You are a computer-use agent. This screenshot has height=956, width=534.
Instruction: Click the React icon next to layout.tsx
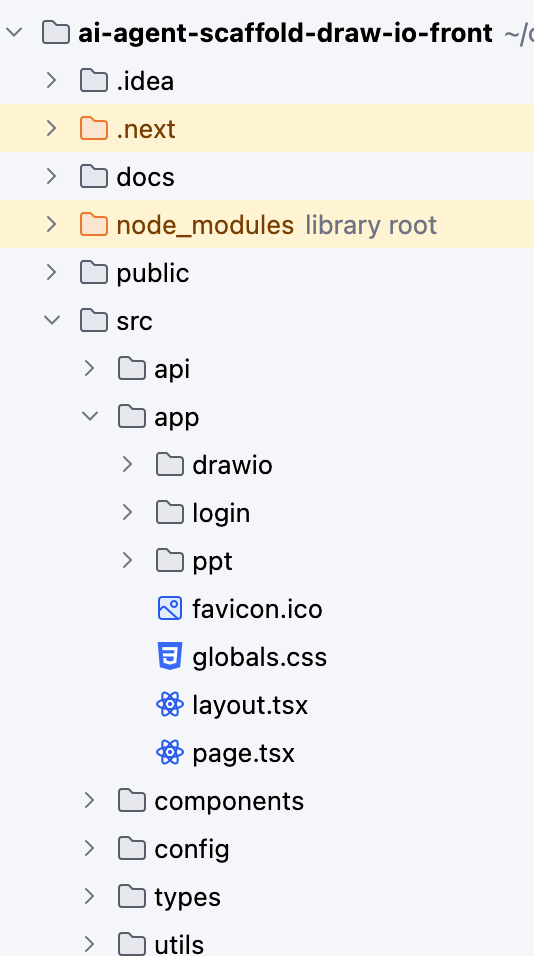coord(169,705)
